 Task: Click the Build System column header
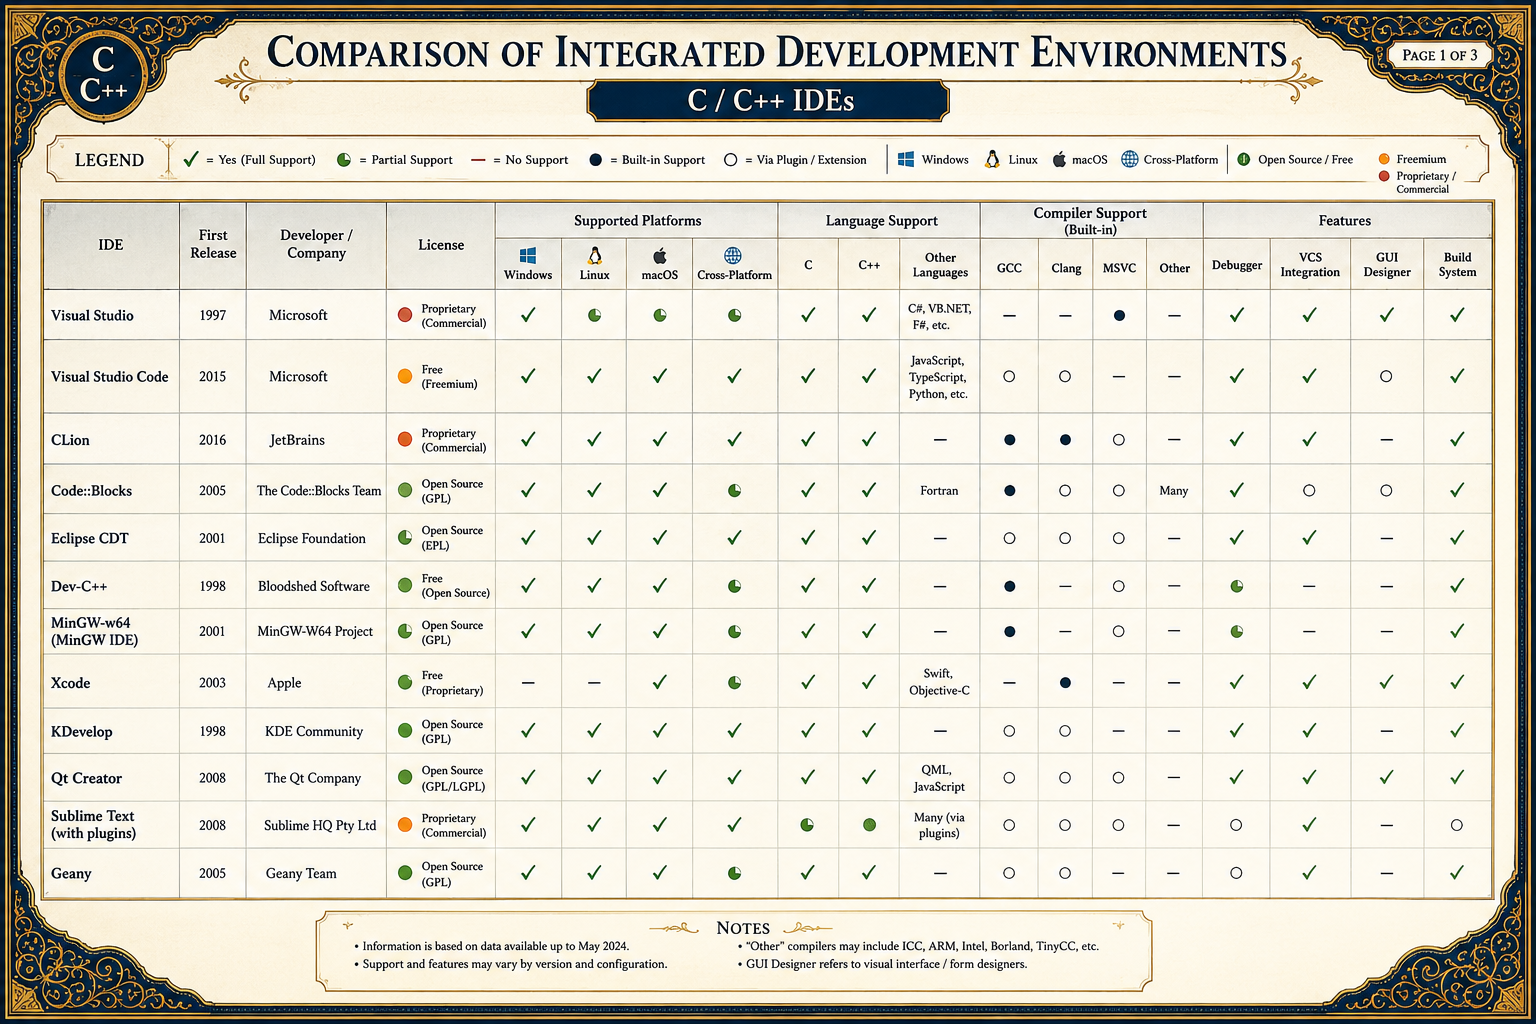[1457, 265]
